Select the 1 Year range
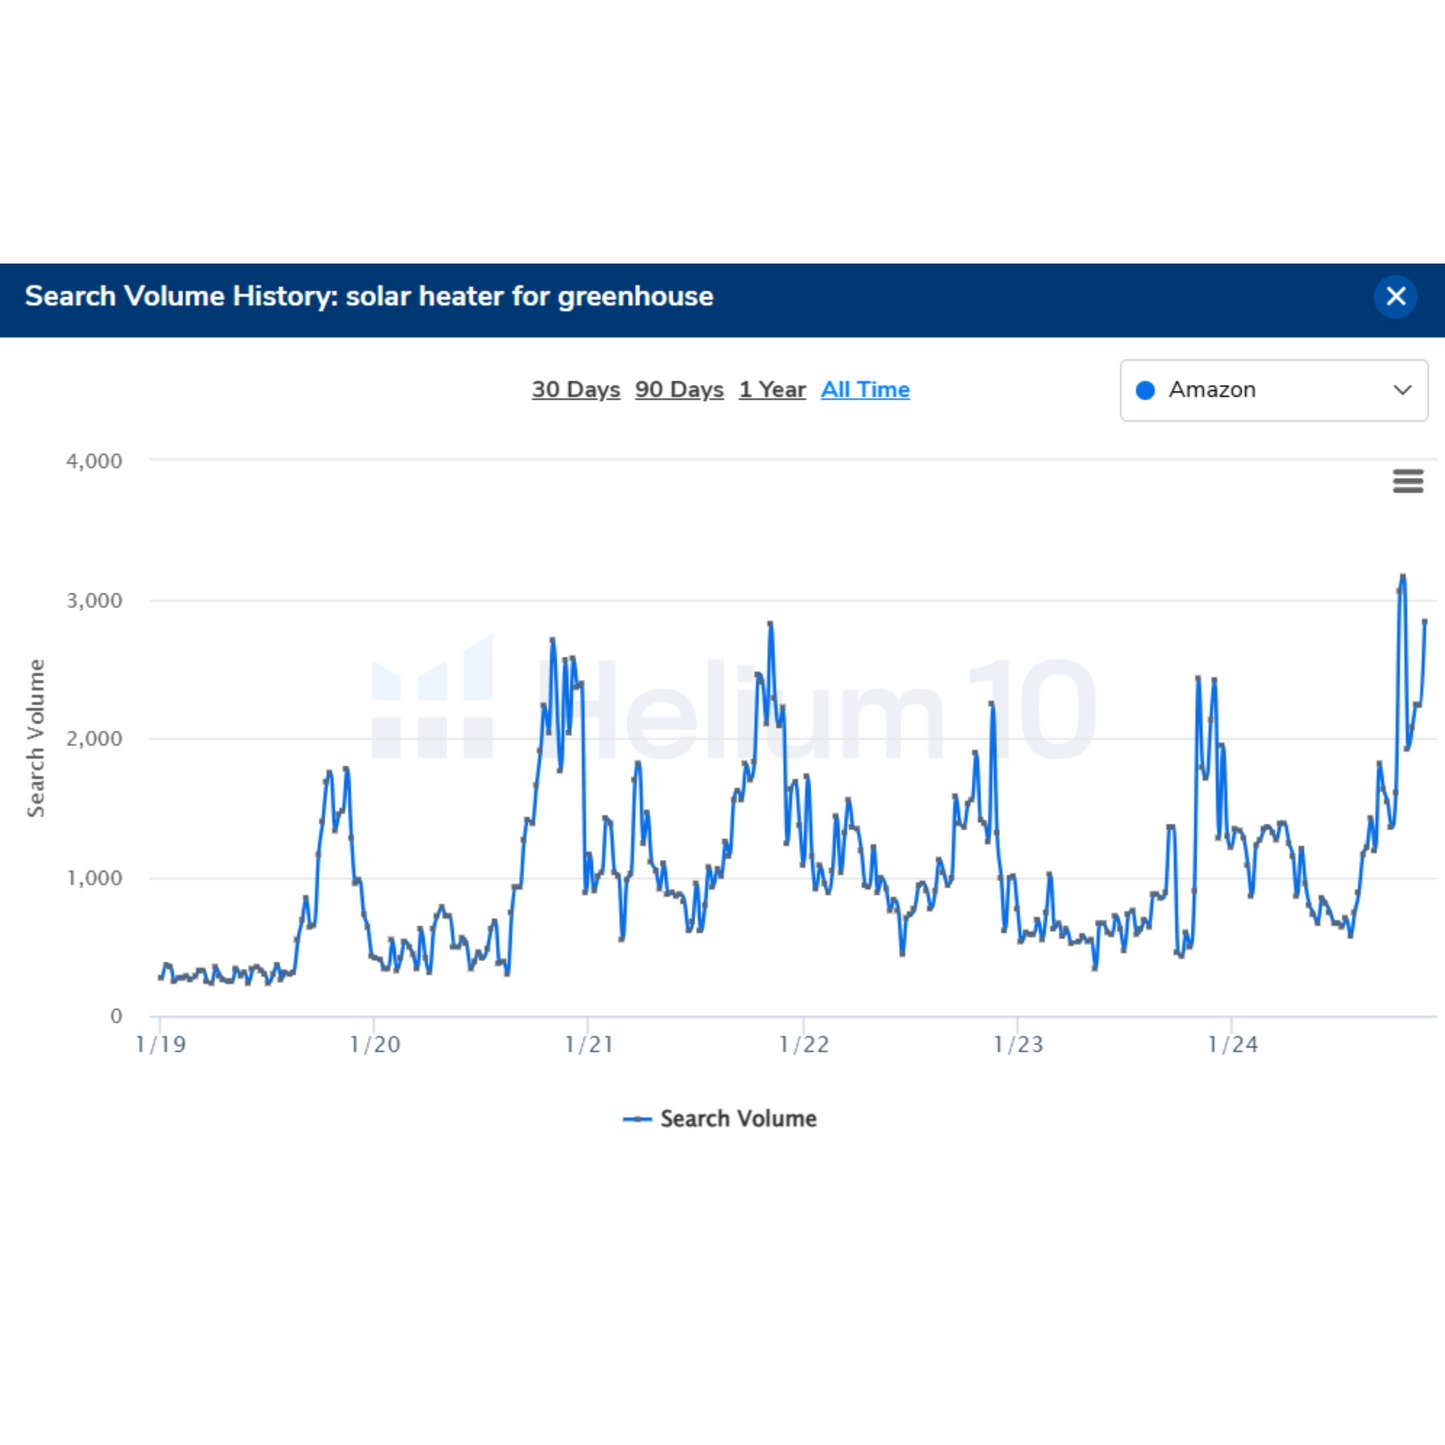This screenshot has height=1445, width=1445. point(772,390)
